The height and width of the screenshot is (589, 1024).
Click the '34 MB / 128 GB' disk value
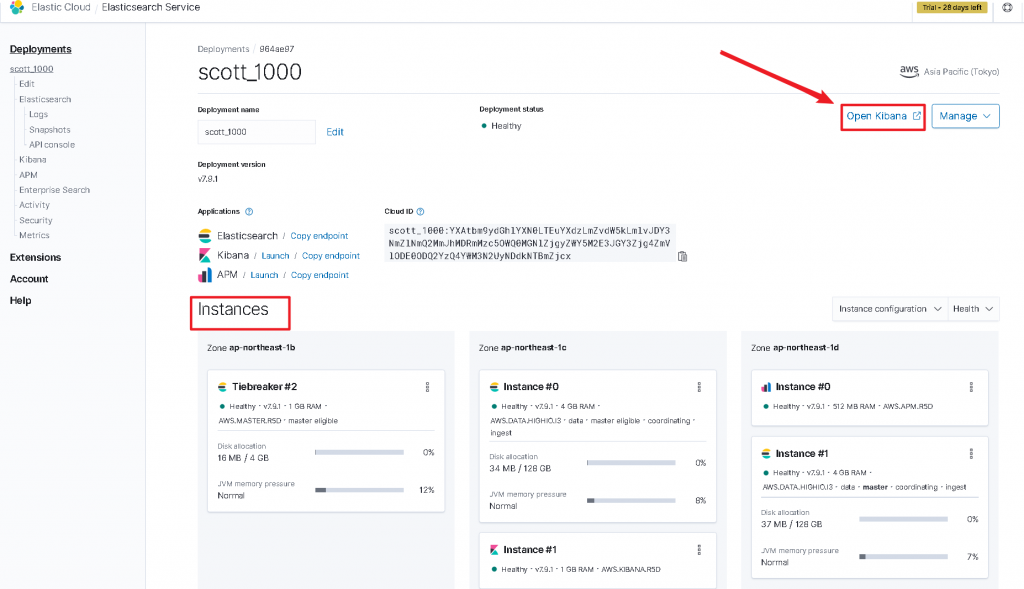point(520,469)
